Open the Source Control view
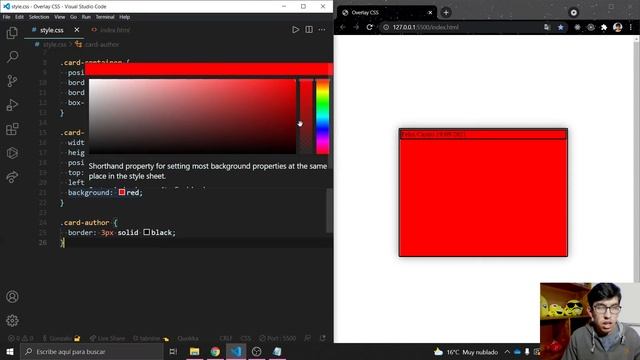The height and width of the screenshot is (360, 640). (12, 80)
